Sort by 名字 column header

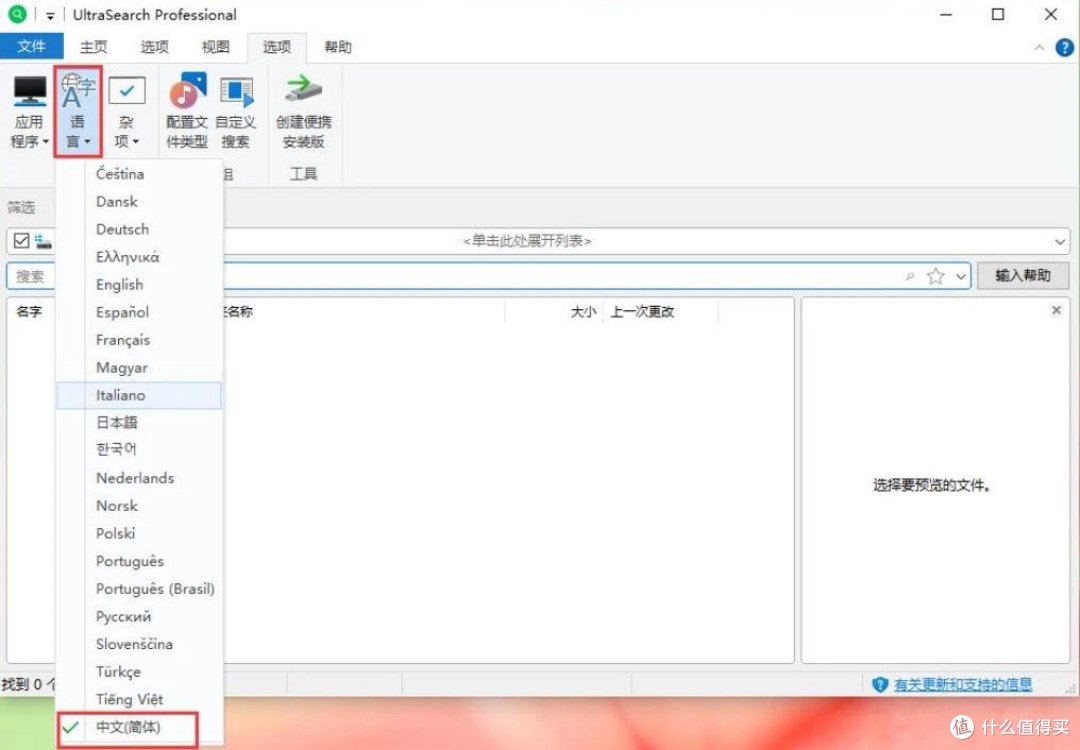(x=29, y=311)
